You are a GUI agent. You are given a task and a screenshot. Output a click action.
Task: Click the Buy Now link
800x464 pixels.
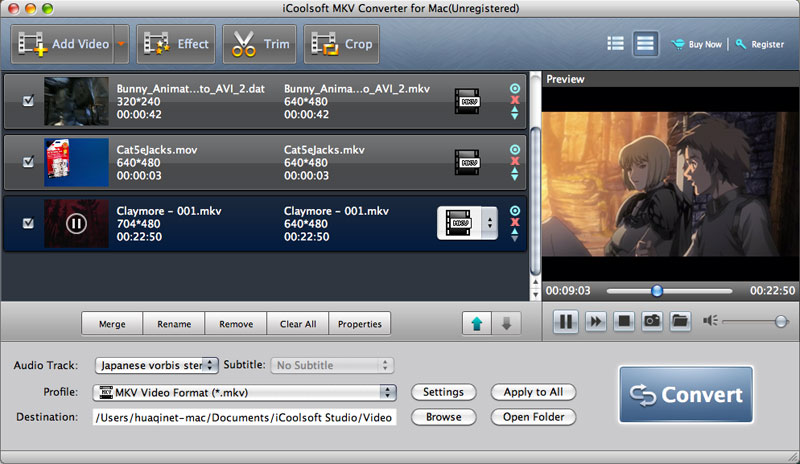pos(698,44)
